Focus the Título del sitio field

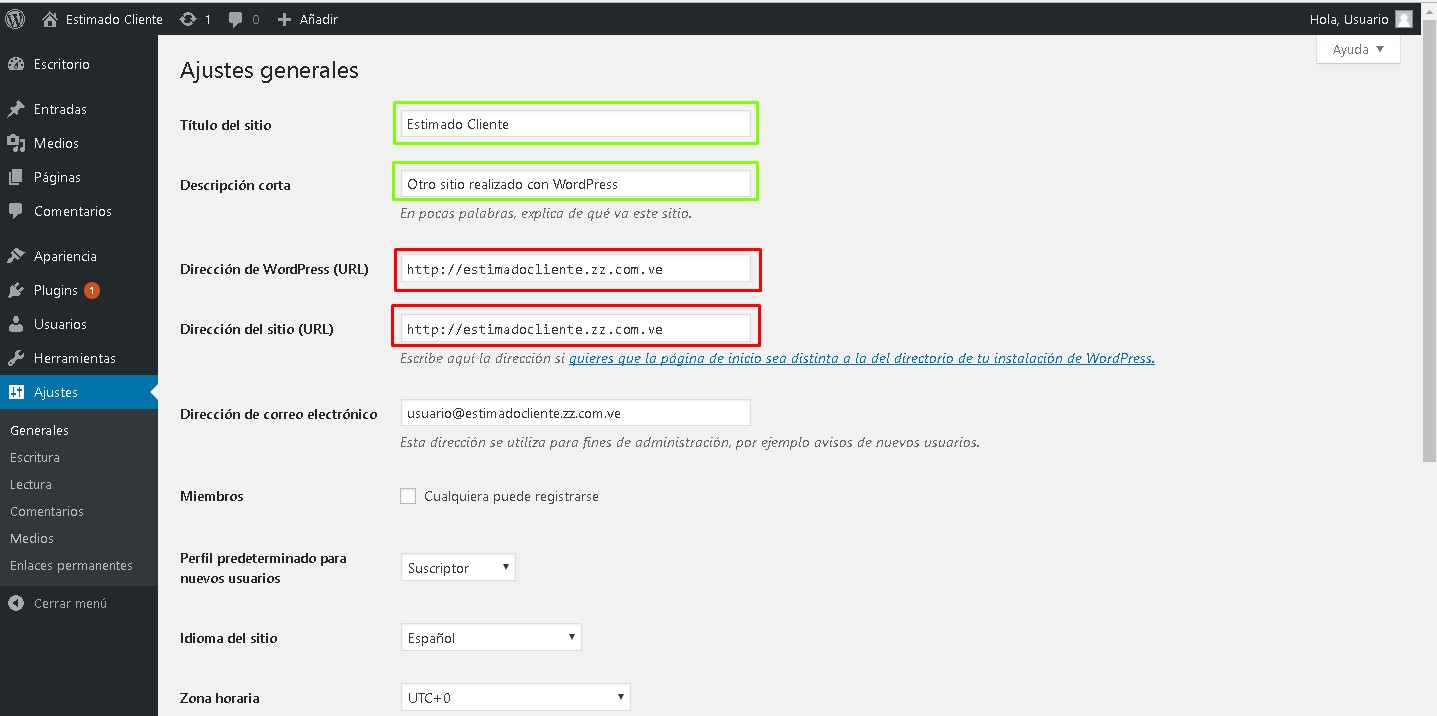(x=575, y=124)
